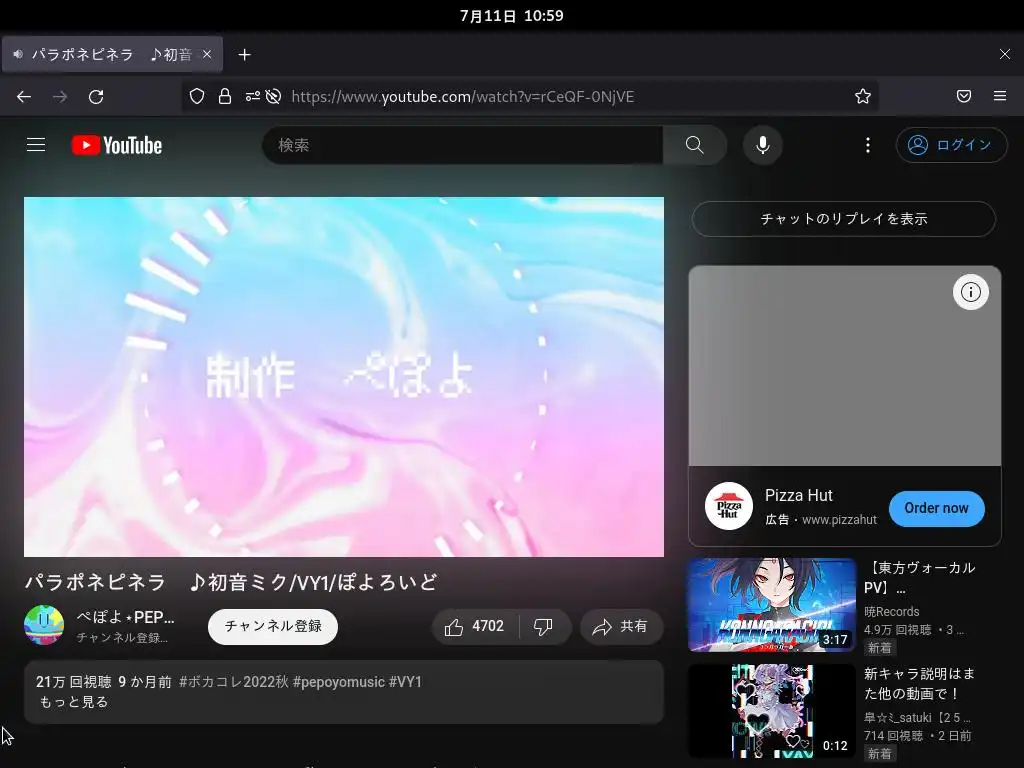
Task: Click the ログイン sign-in button
Action: tap(951, 145)
